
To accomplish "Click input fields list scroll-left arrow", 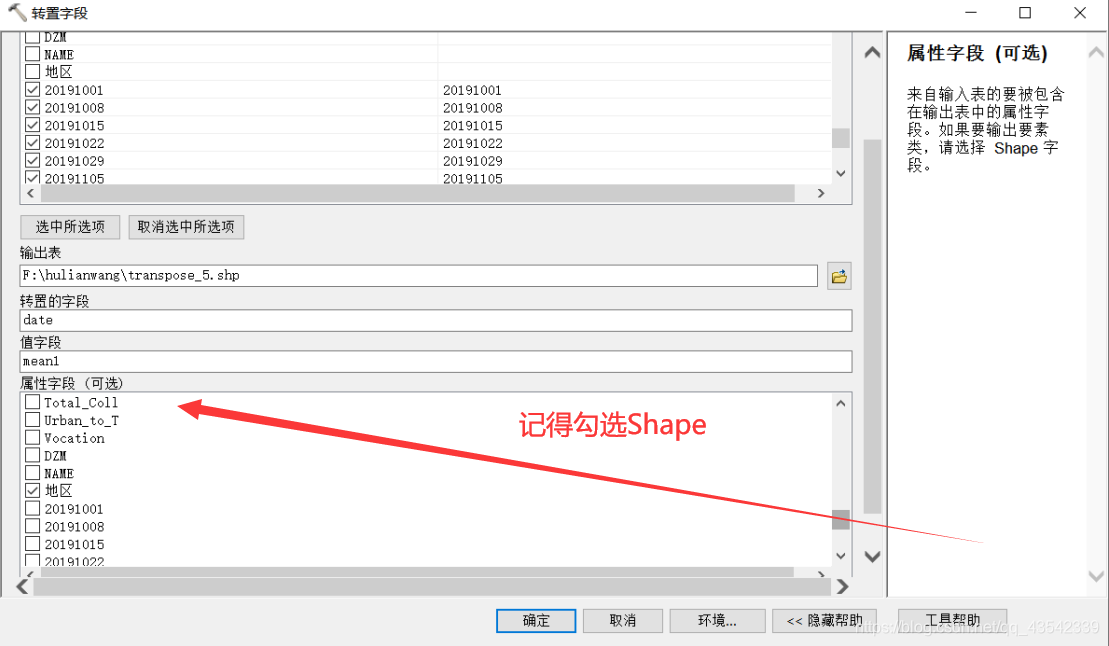I will click(x=30, y=193).
